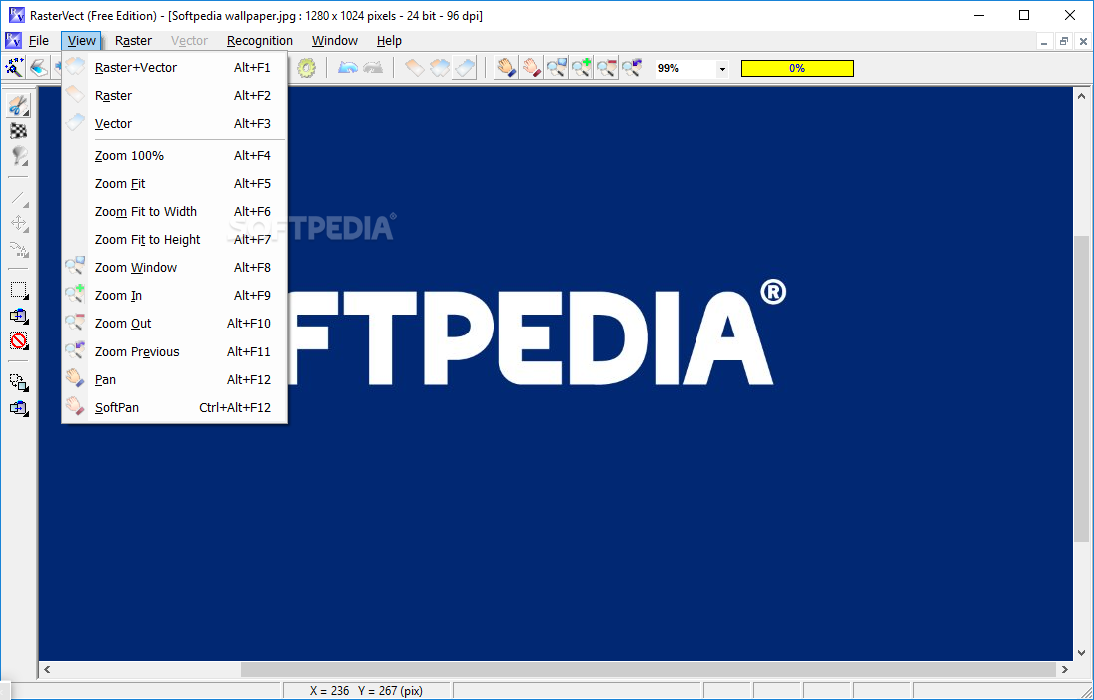Close the open View menu

tap(82, 40)
